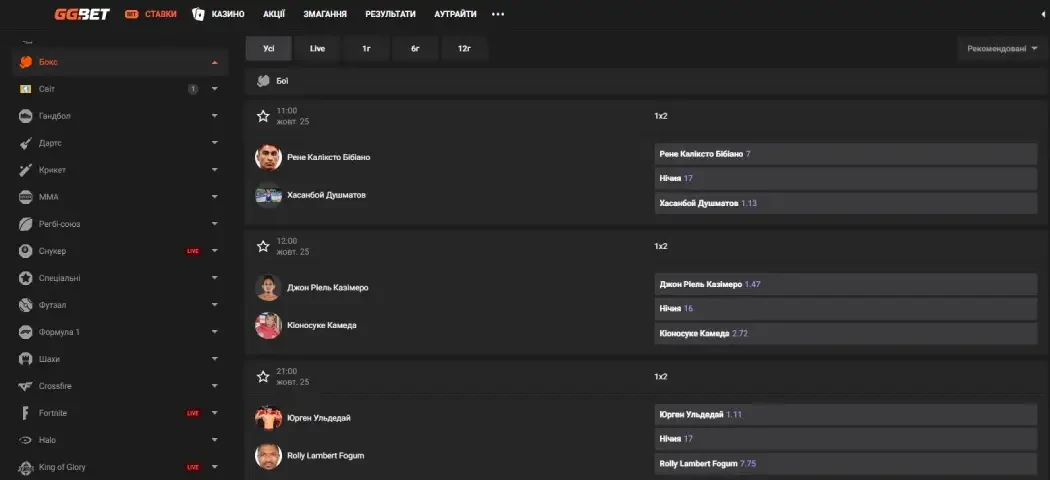Open the Рекомендовані sorting dropdown
Screen dimensions: 1050x480
1001,48
